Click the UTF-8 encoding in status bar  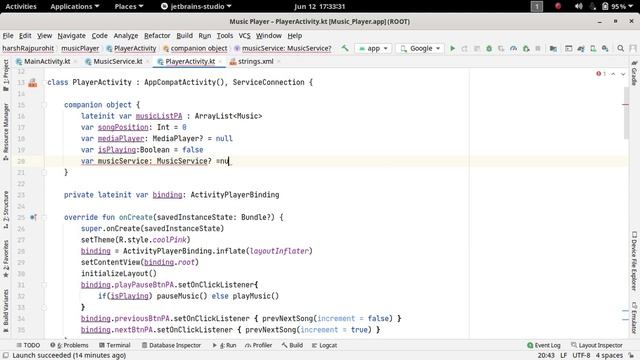581,356
